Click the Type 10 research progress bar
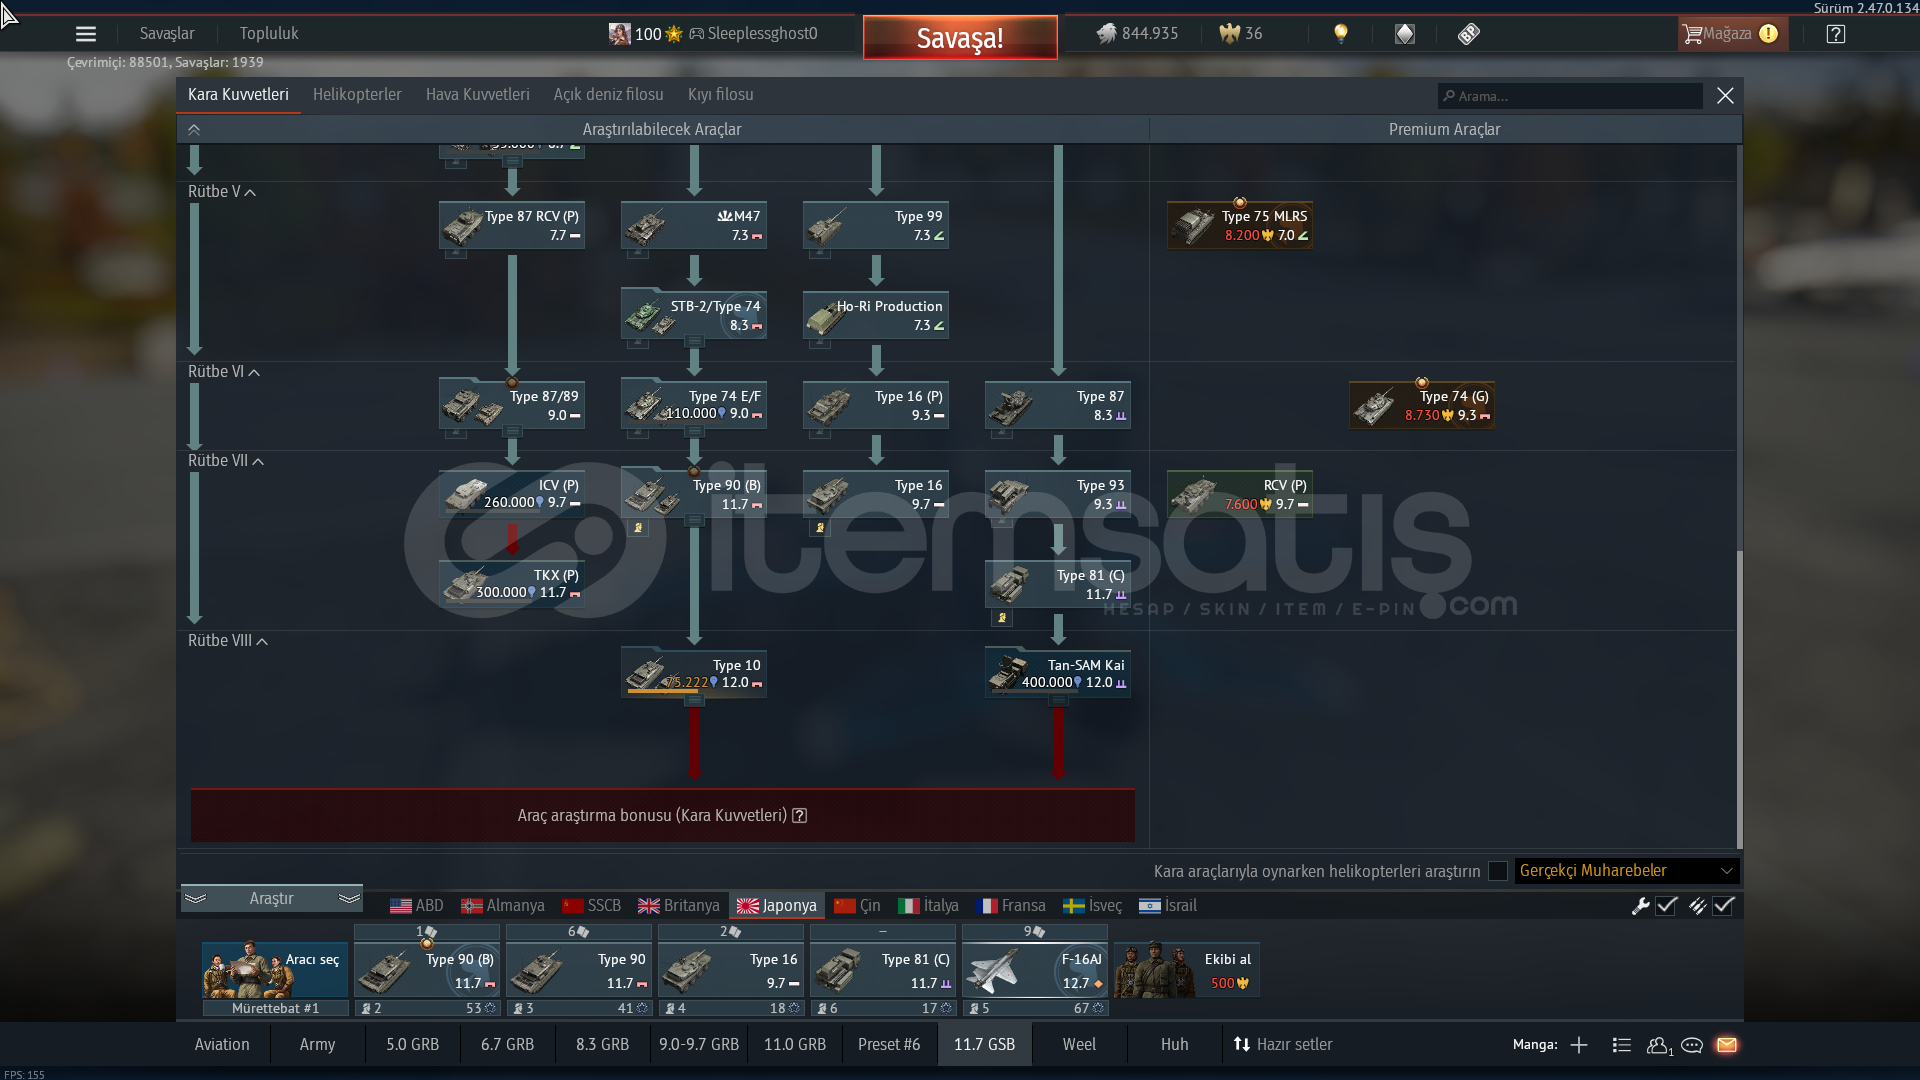 694,692
